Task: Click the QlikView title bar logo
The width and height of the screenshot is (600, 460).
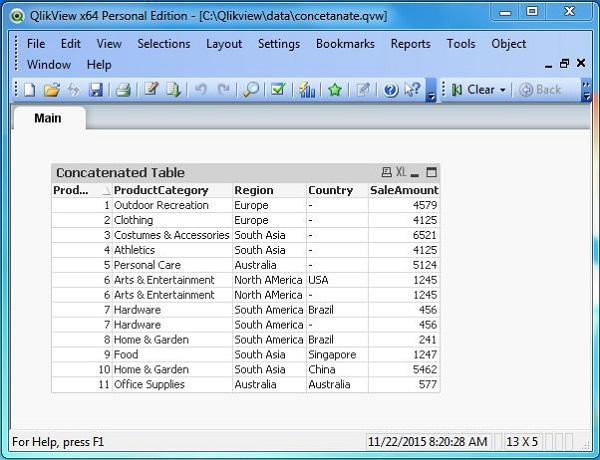Action: pos(17,16)
